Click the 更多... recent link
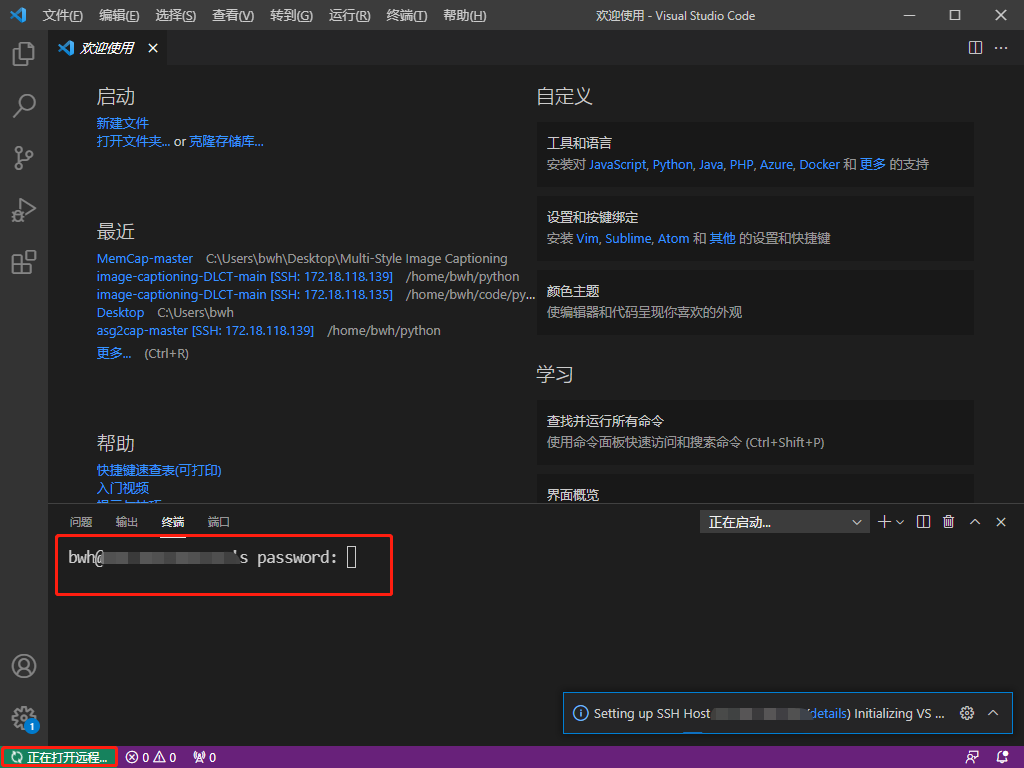The height and width of the screenshot is (768, 1024). tap(114, 353)
